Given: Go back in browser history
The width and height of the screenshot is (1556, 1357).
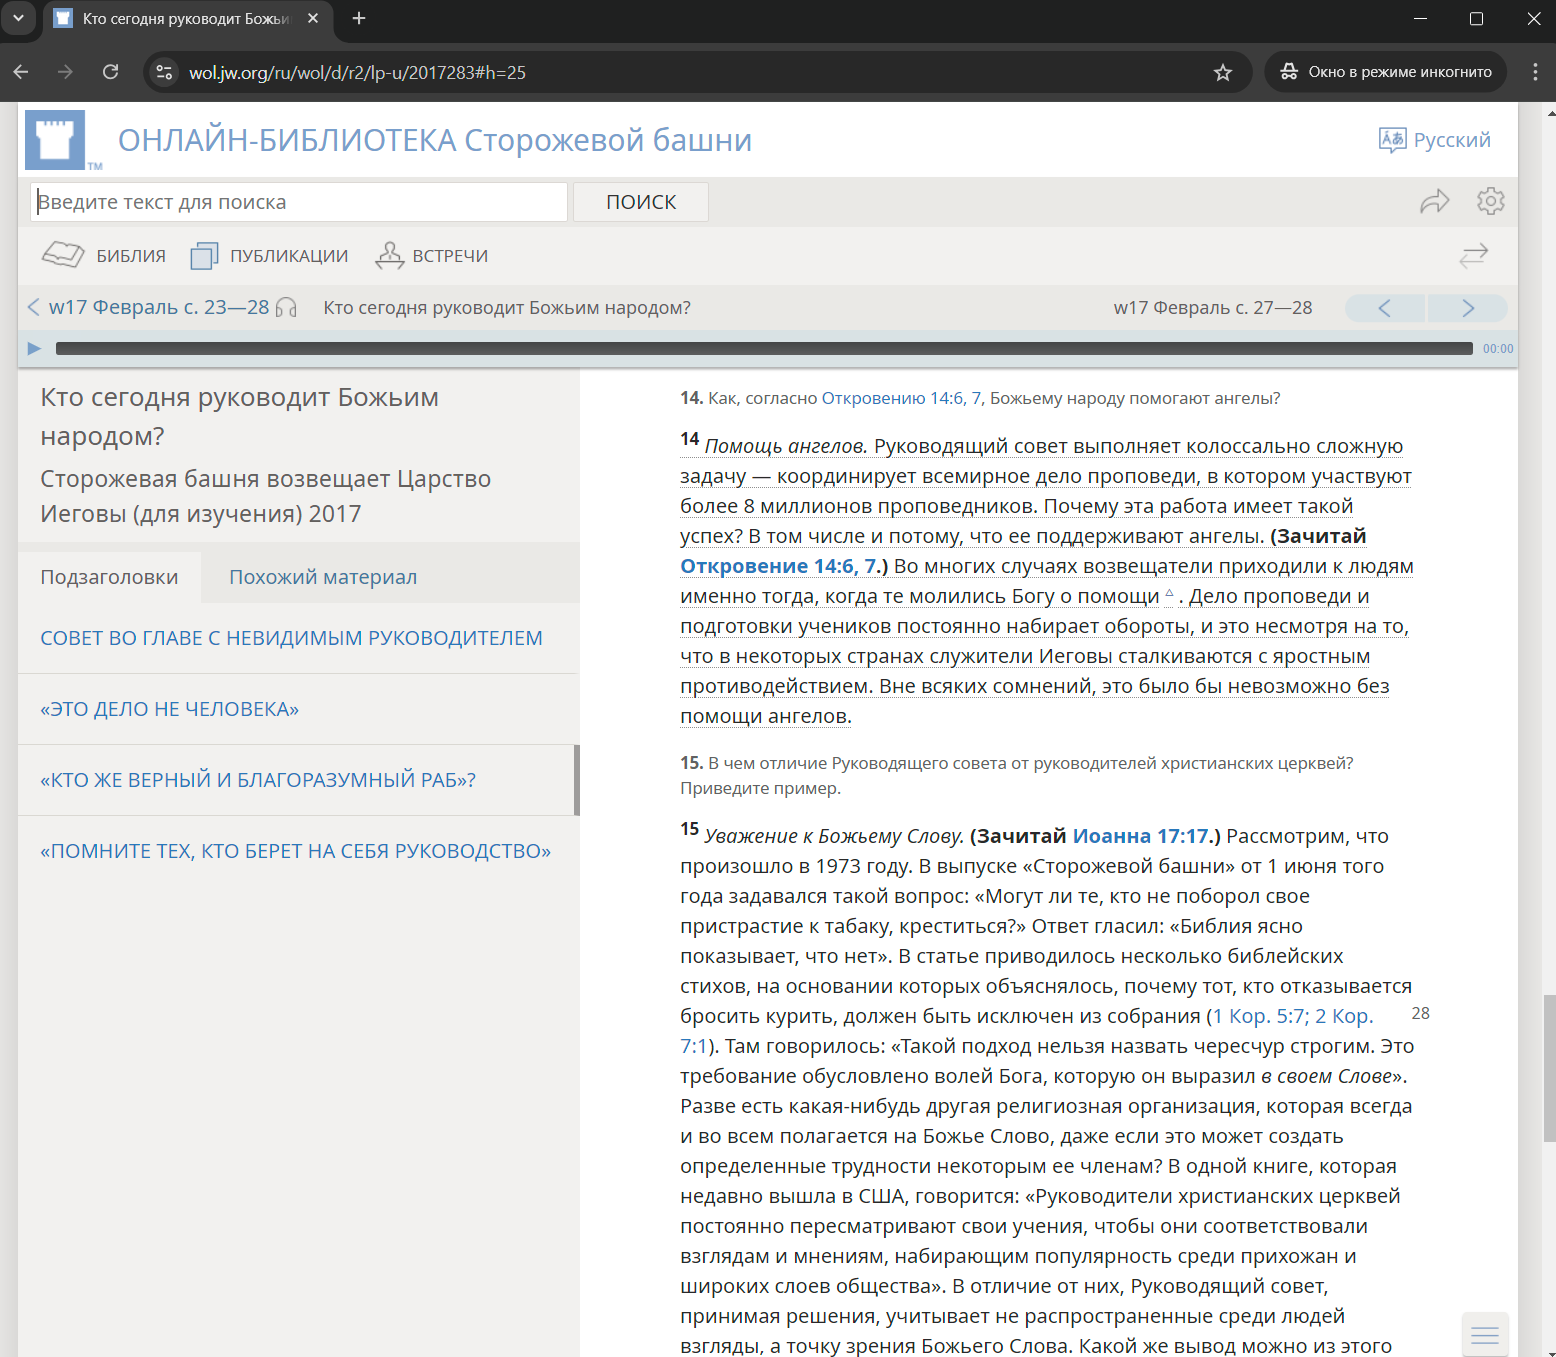Looking at the screenshot, I should pyautogui.click(x=21, y=72).
